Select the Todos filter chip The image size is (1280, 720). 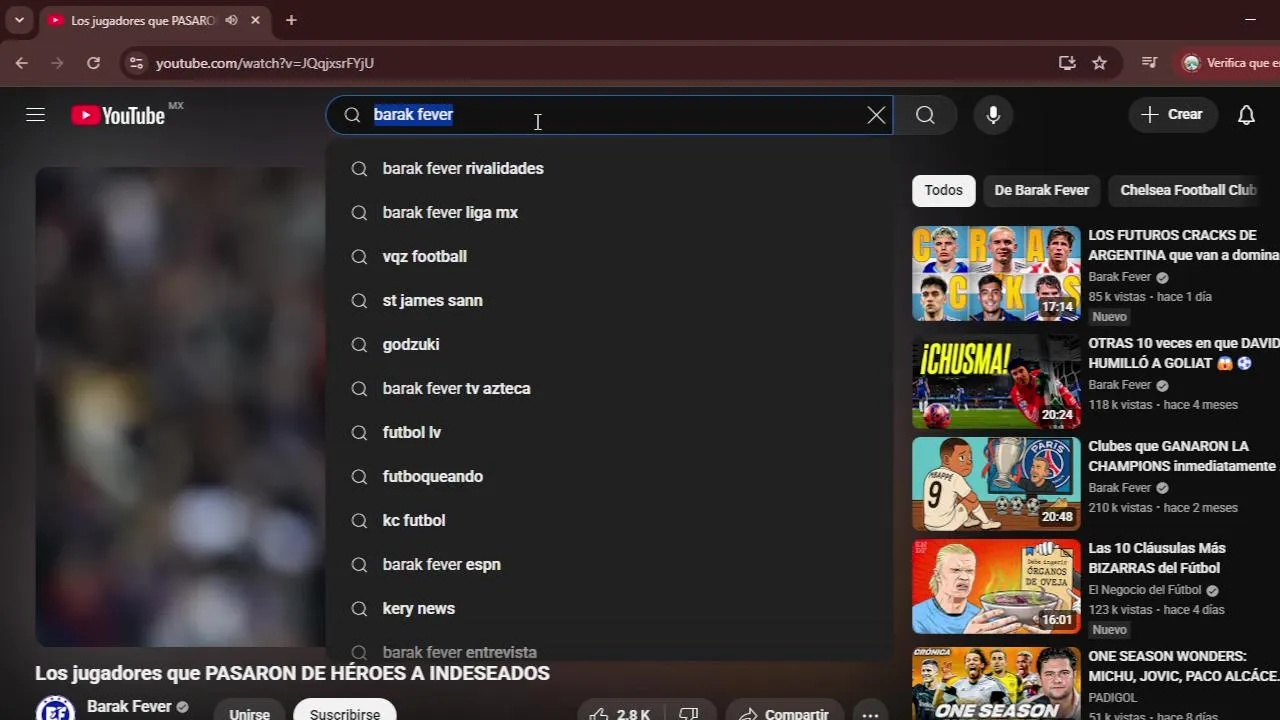coord(943,190)
